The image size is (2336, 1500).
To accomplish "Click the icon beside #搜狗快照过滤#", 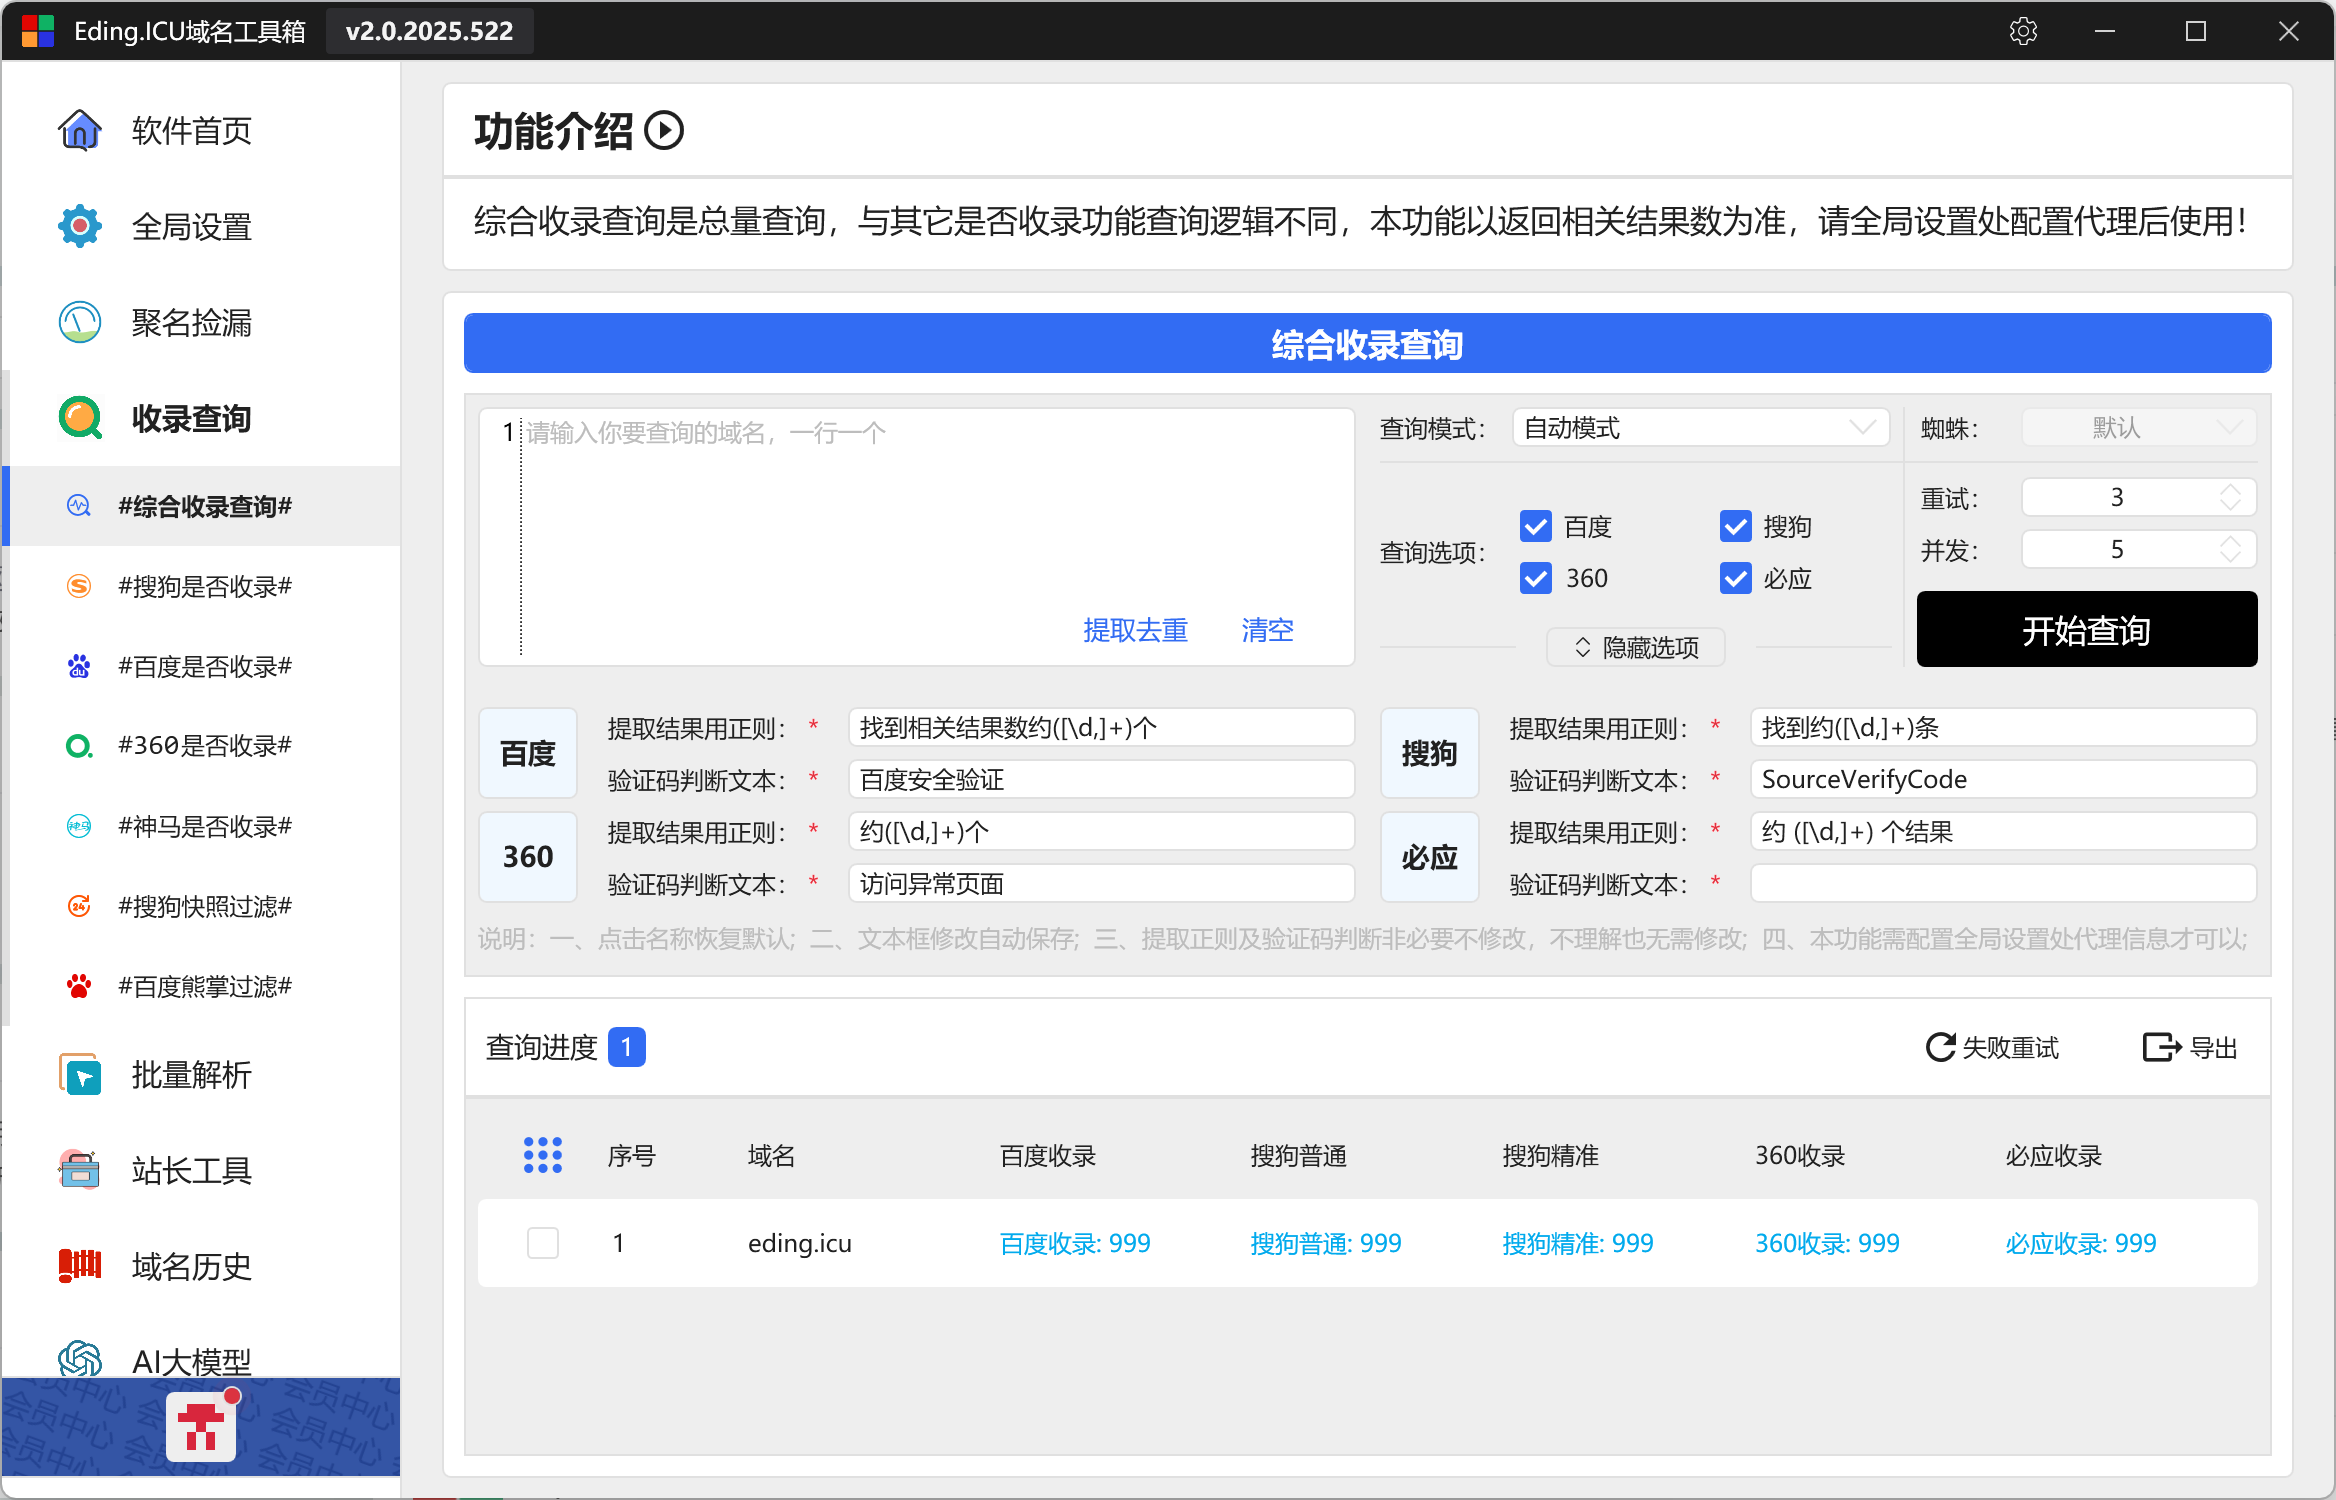I will click(x=79, y=906).
